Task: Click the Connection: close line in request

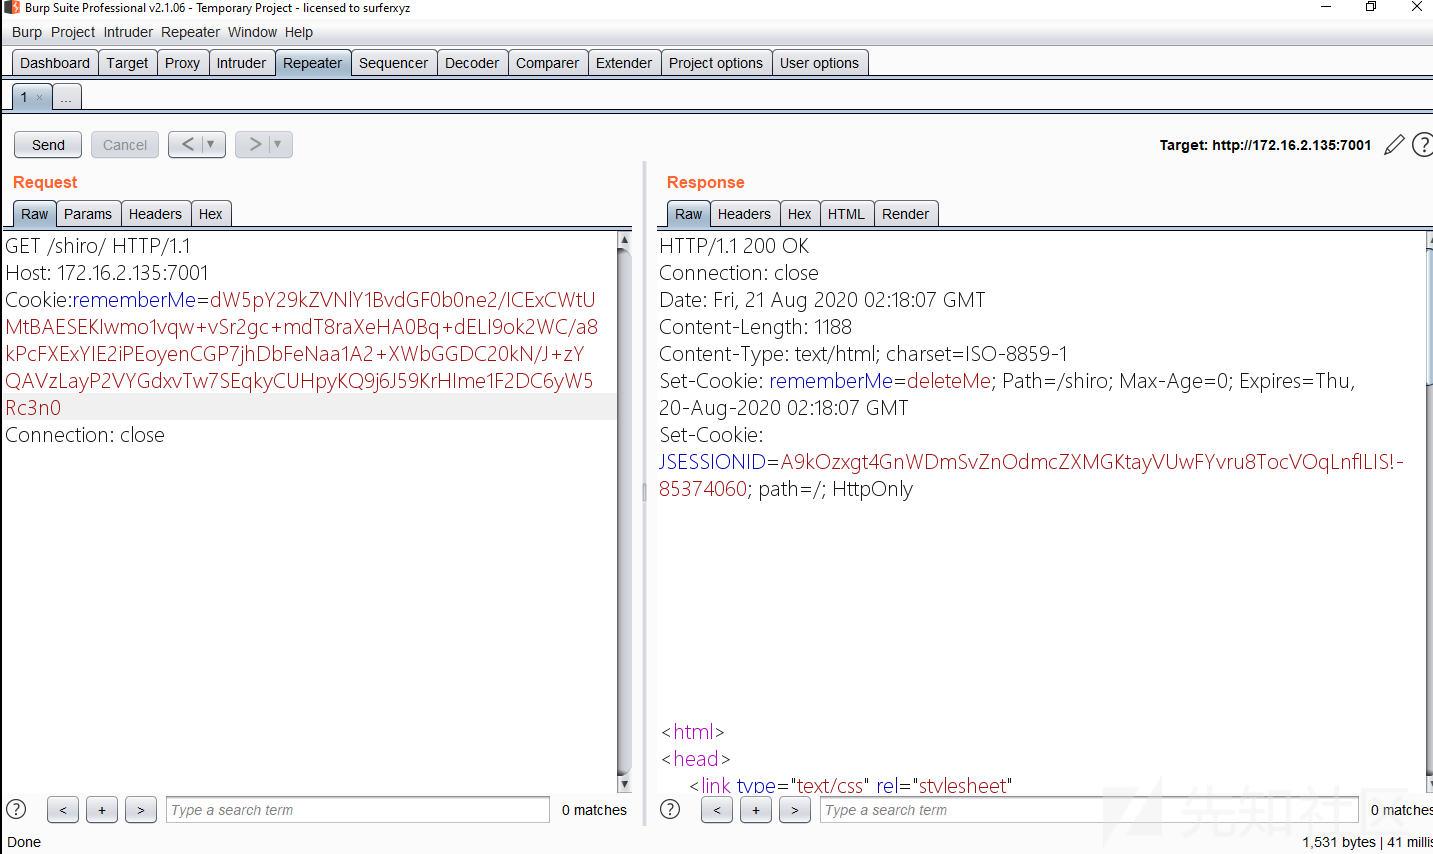Action: 85,435
